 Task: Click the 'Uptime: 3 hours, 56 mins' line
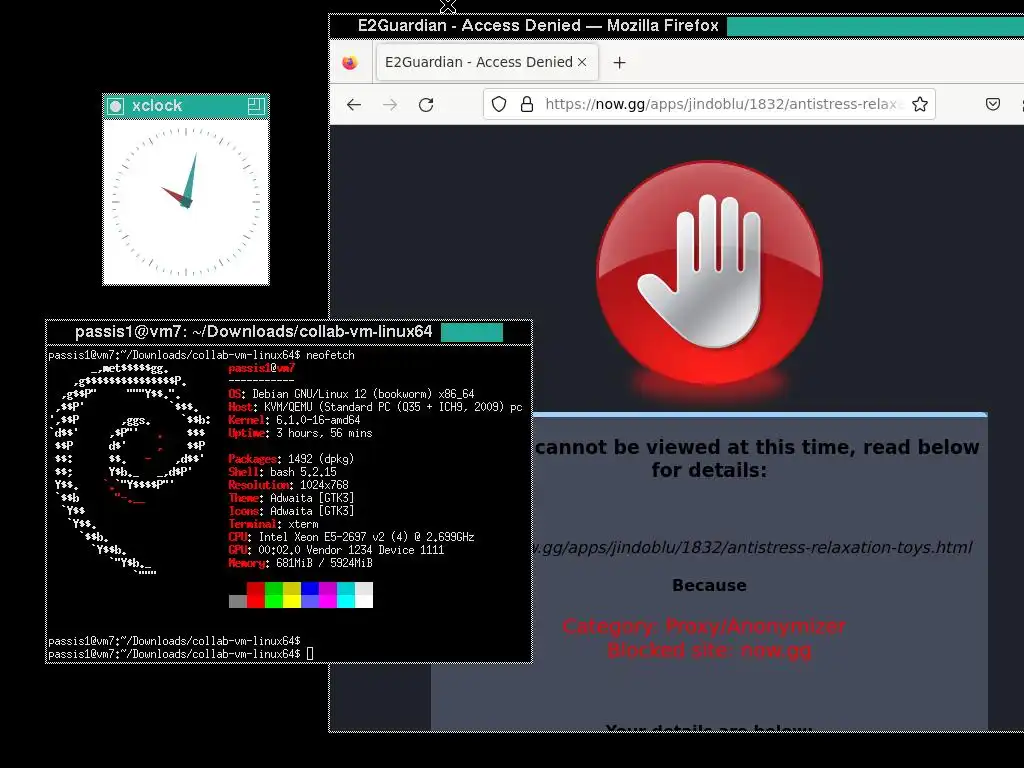click(300, 433)
